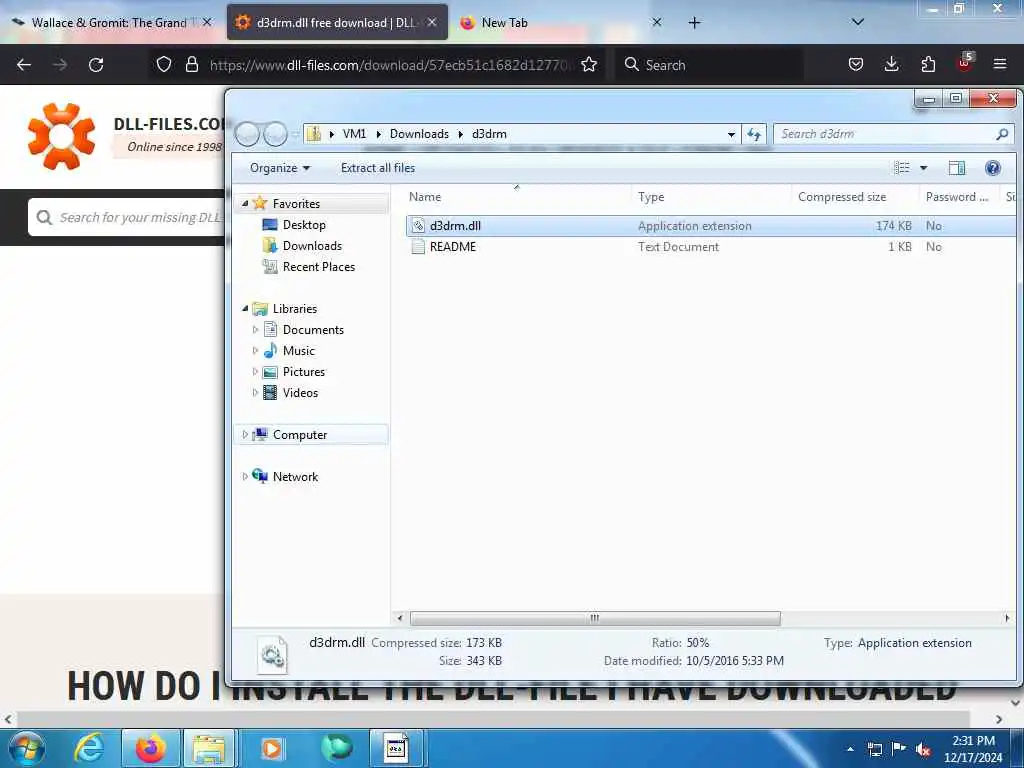Close the New Tab tab
Screen dimensions: 1024x768
point(657,22)
